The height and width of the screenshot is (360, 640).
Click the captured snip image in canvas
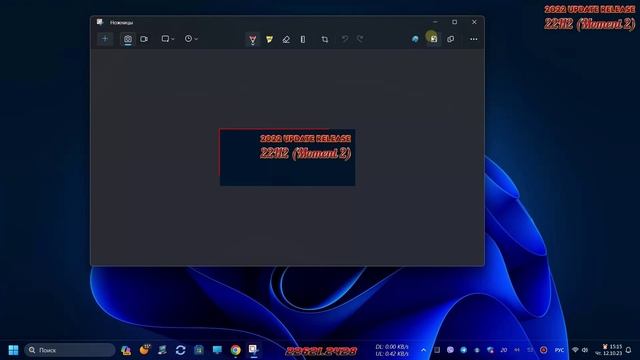[287, 158]
